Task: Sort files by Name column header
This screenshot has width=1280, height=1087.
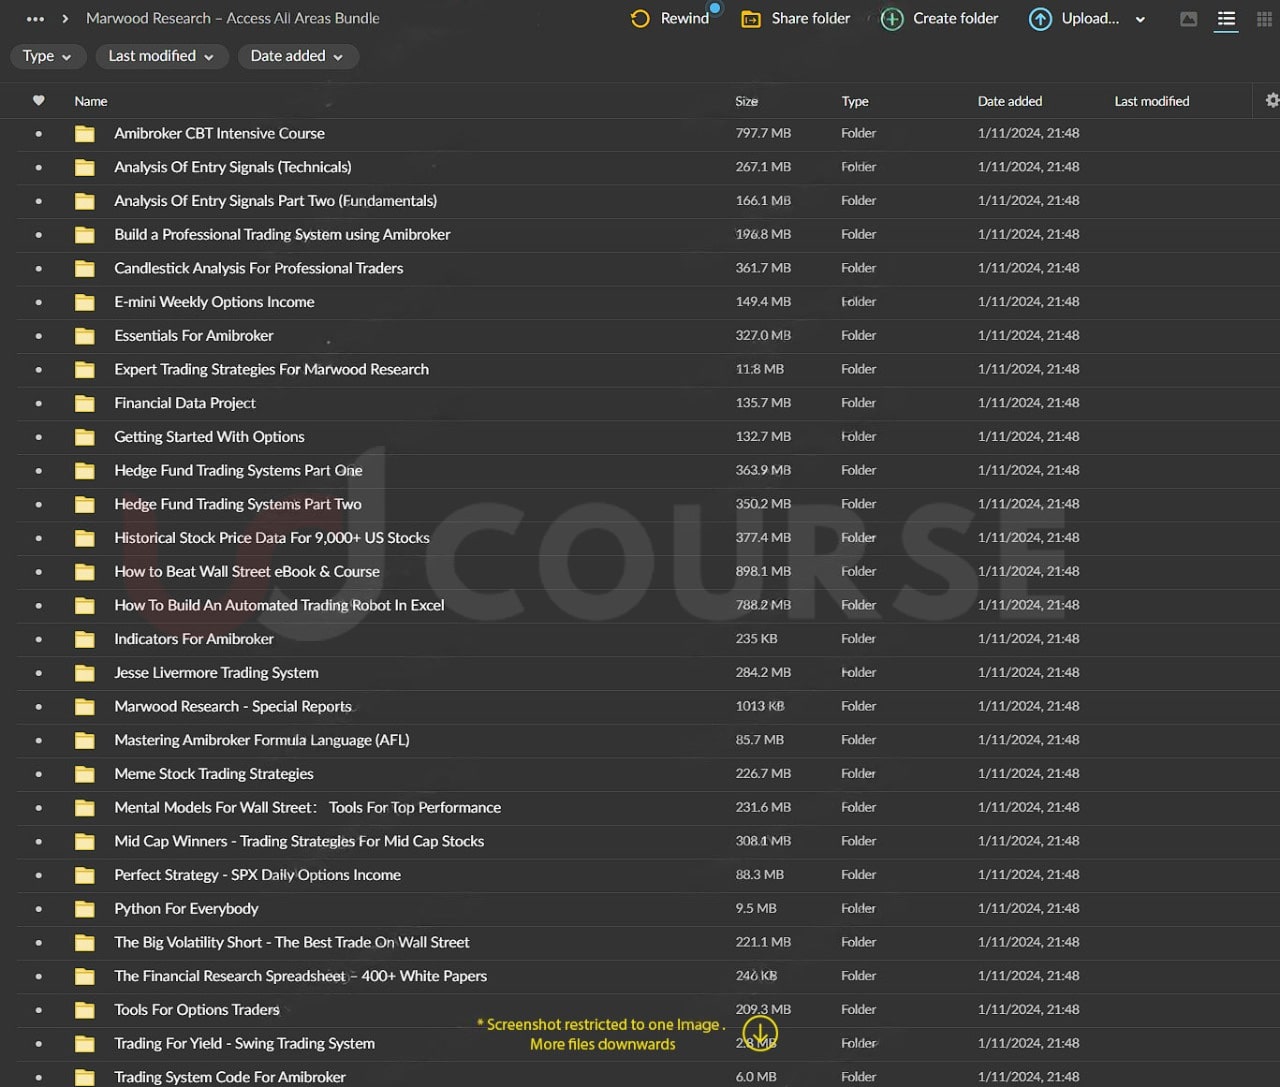Action: pos(90,101)
